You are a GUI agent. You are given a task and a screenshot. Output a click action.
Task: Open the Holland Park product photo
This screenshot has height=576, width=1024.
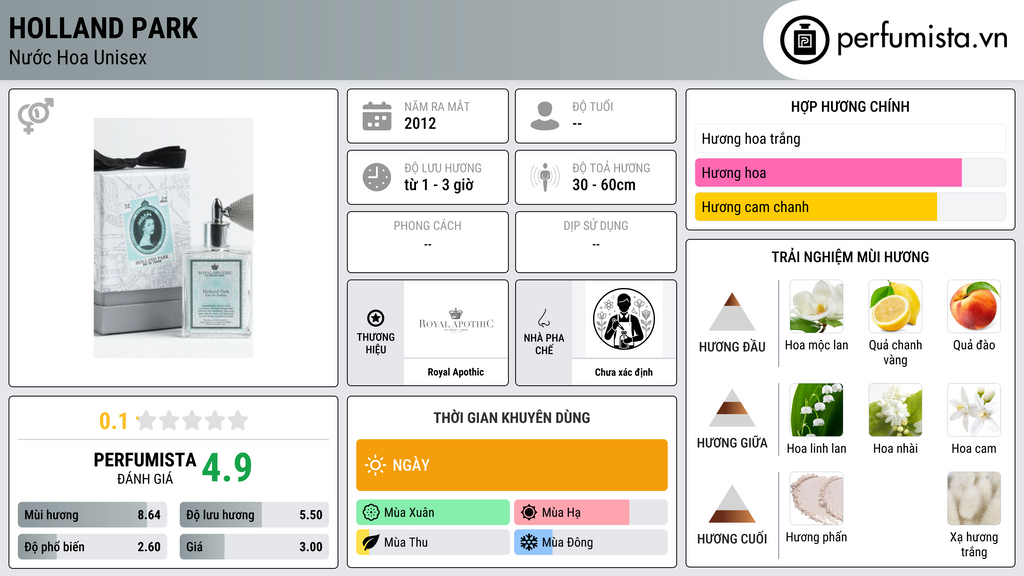tap(174, 238)
